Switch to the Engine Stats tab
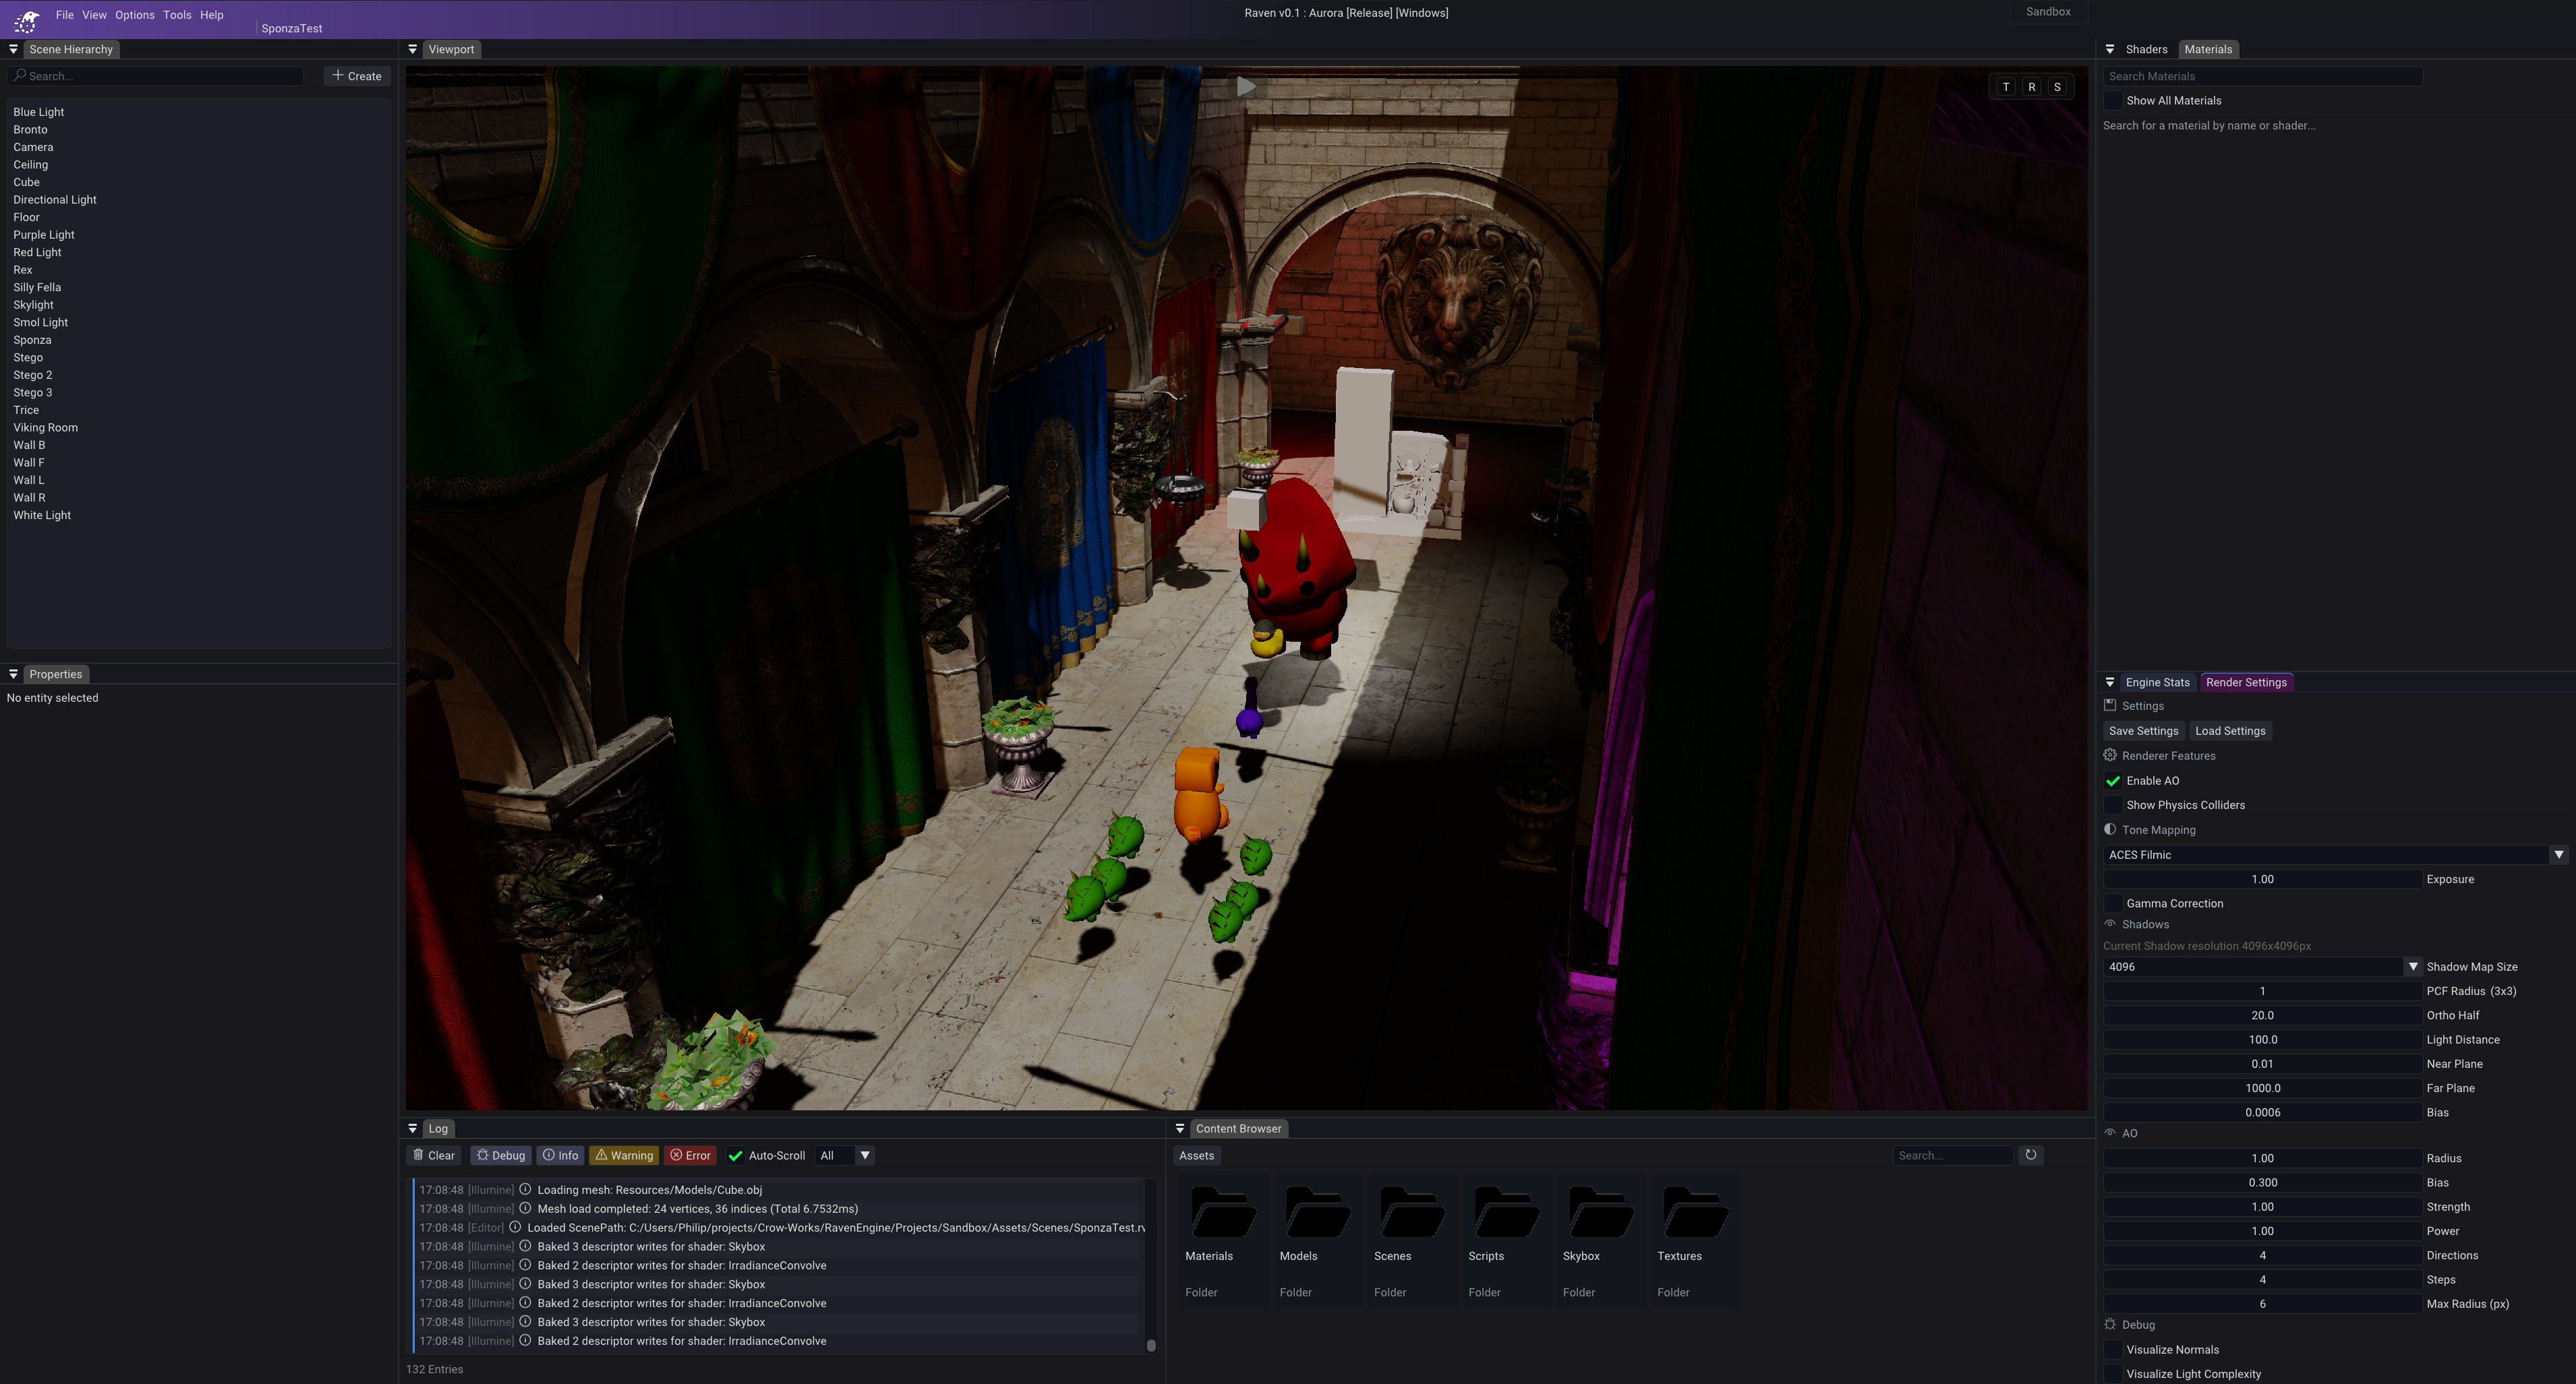The image size is (2576, 1384). pos(2157,682)
